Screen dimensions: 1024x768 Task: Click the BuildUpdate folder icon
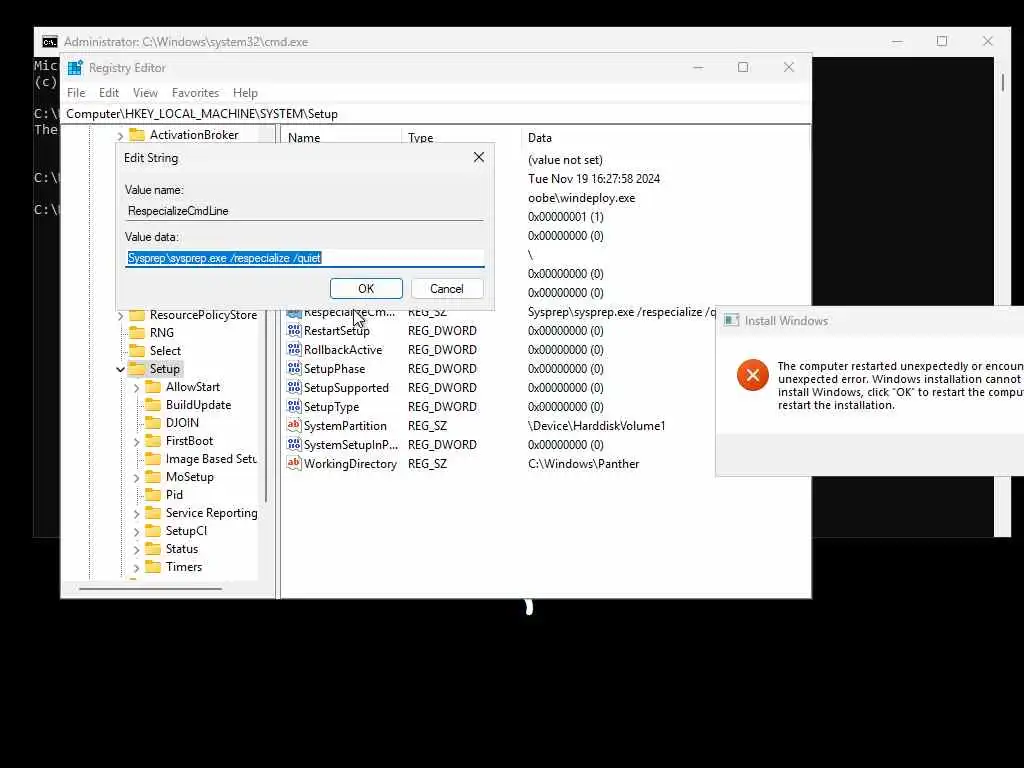click(153, 405)
